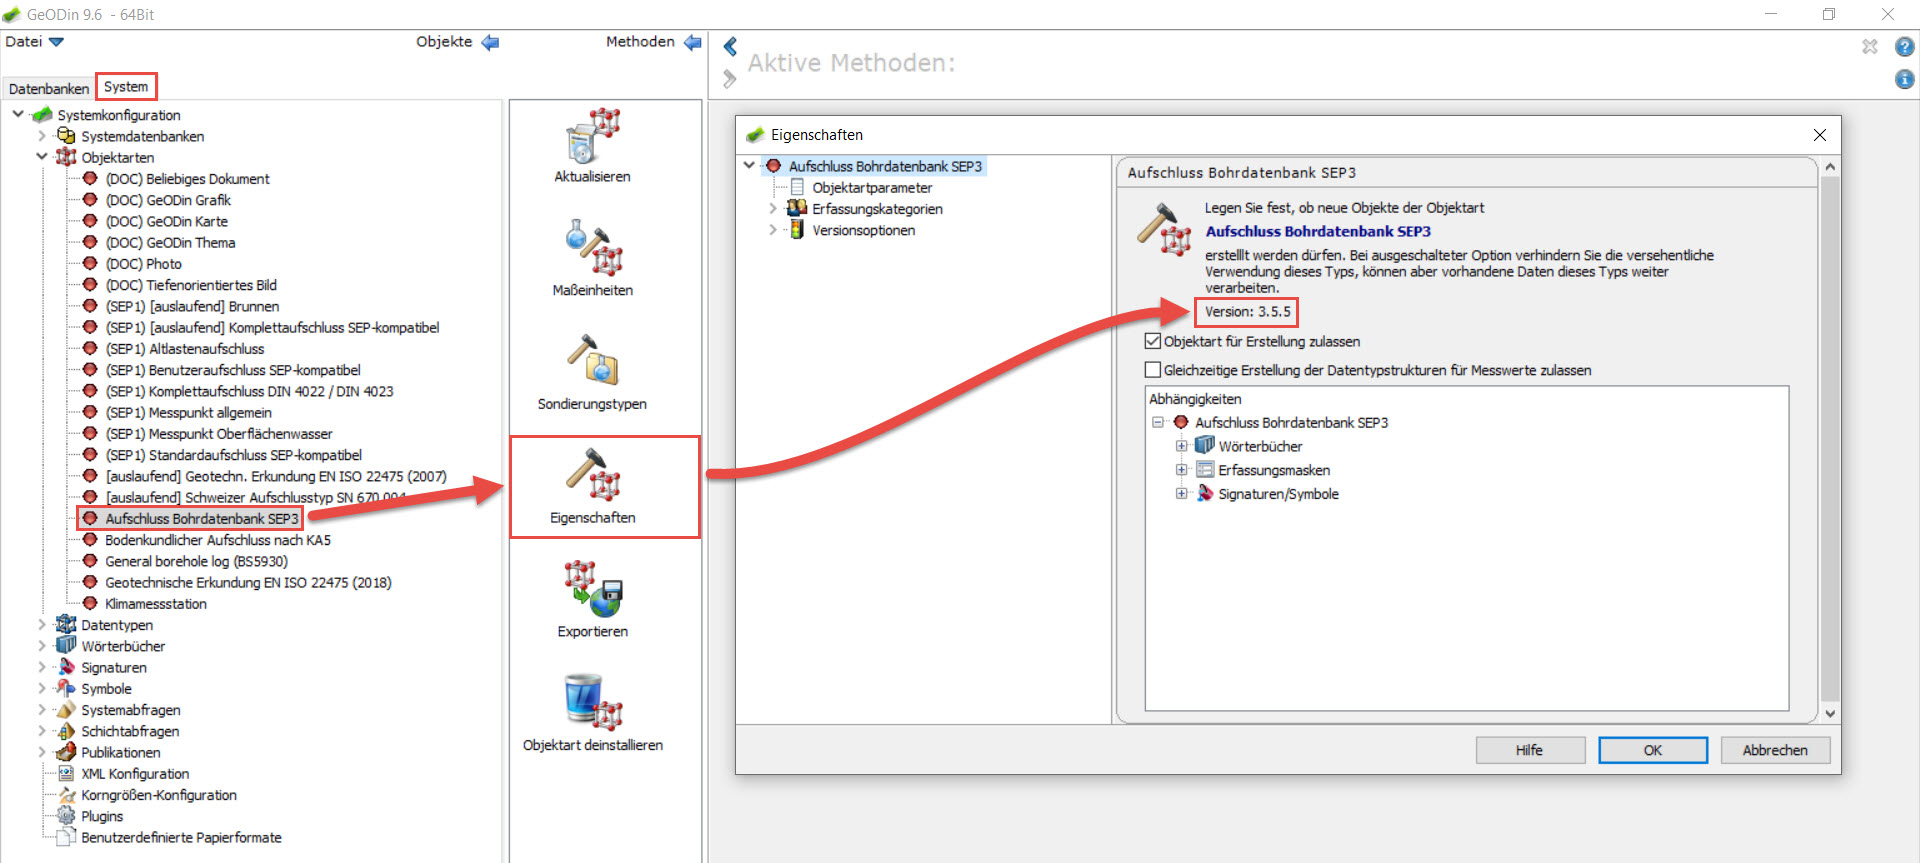The image size is (1920, 863).
Task: Select the Schichtabfragen icon
Action: pos(66,731)
